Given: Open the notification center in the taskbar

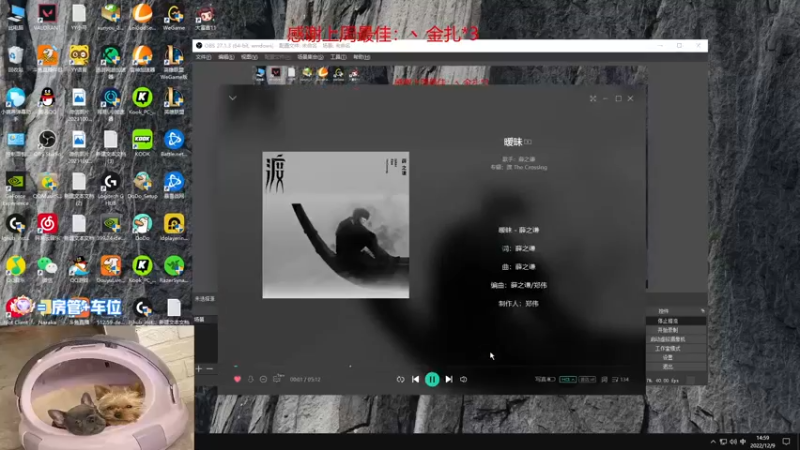Looking at the screenshot, I should tap(786, 441).
